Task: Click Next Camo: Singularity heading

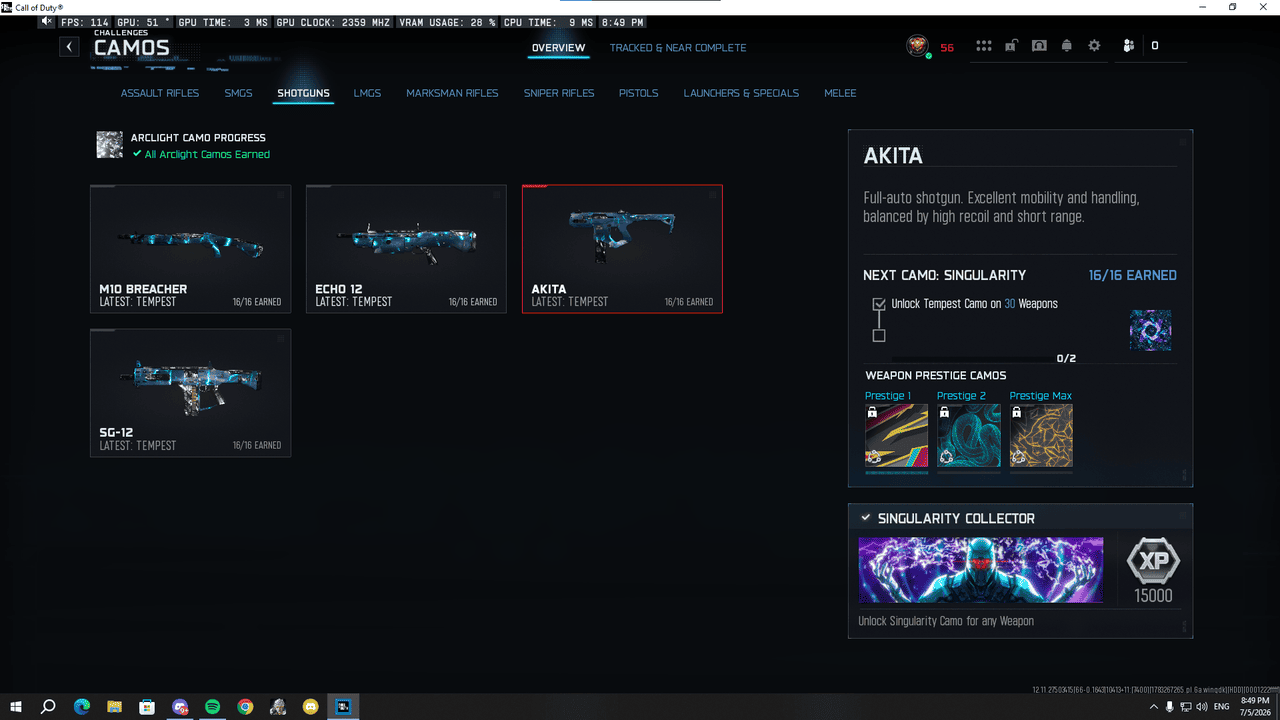Action: (945, 275)
